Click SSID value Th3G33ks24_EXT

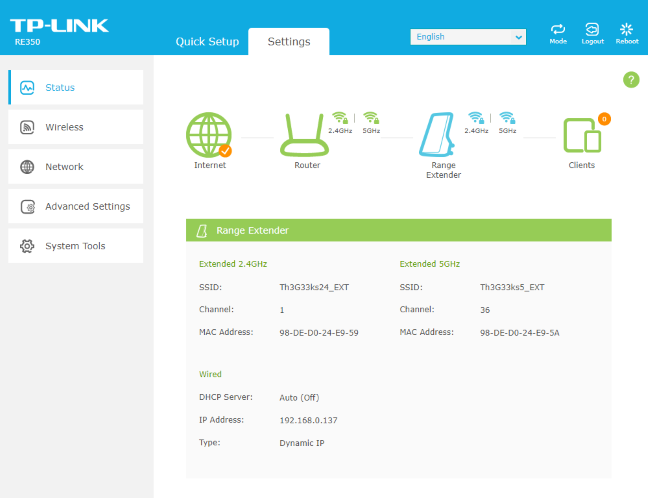tap(314, 287)
